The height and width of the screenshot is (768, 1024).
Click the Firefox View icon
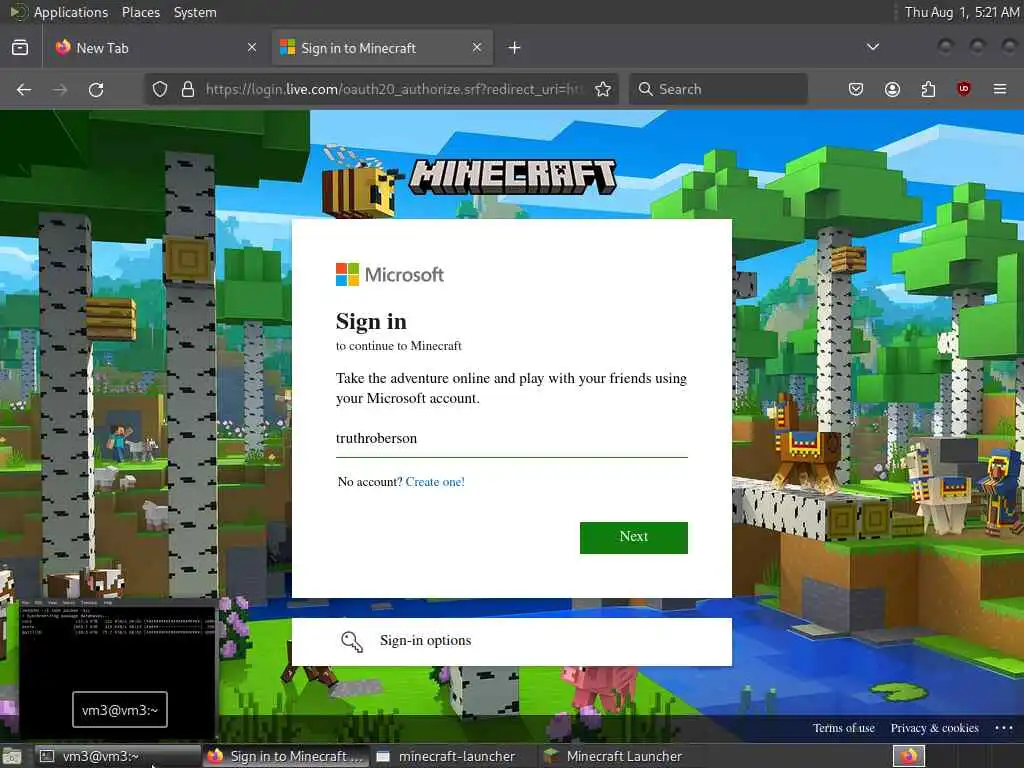tap(20, 48)
